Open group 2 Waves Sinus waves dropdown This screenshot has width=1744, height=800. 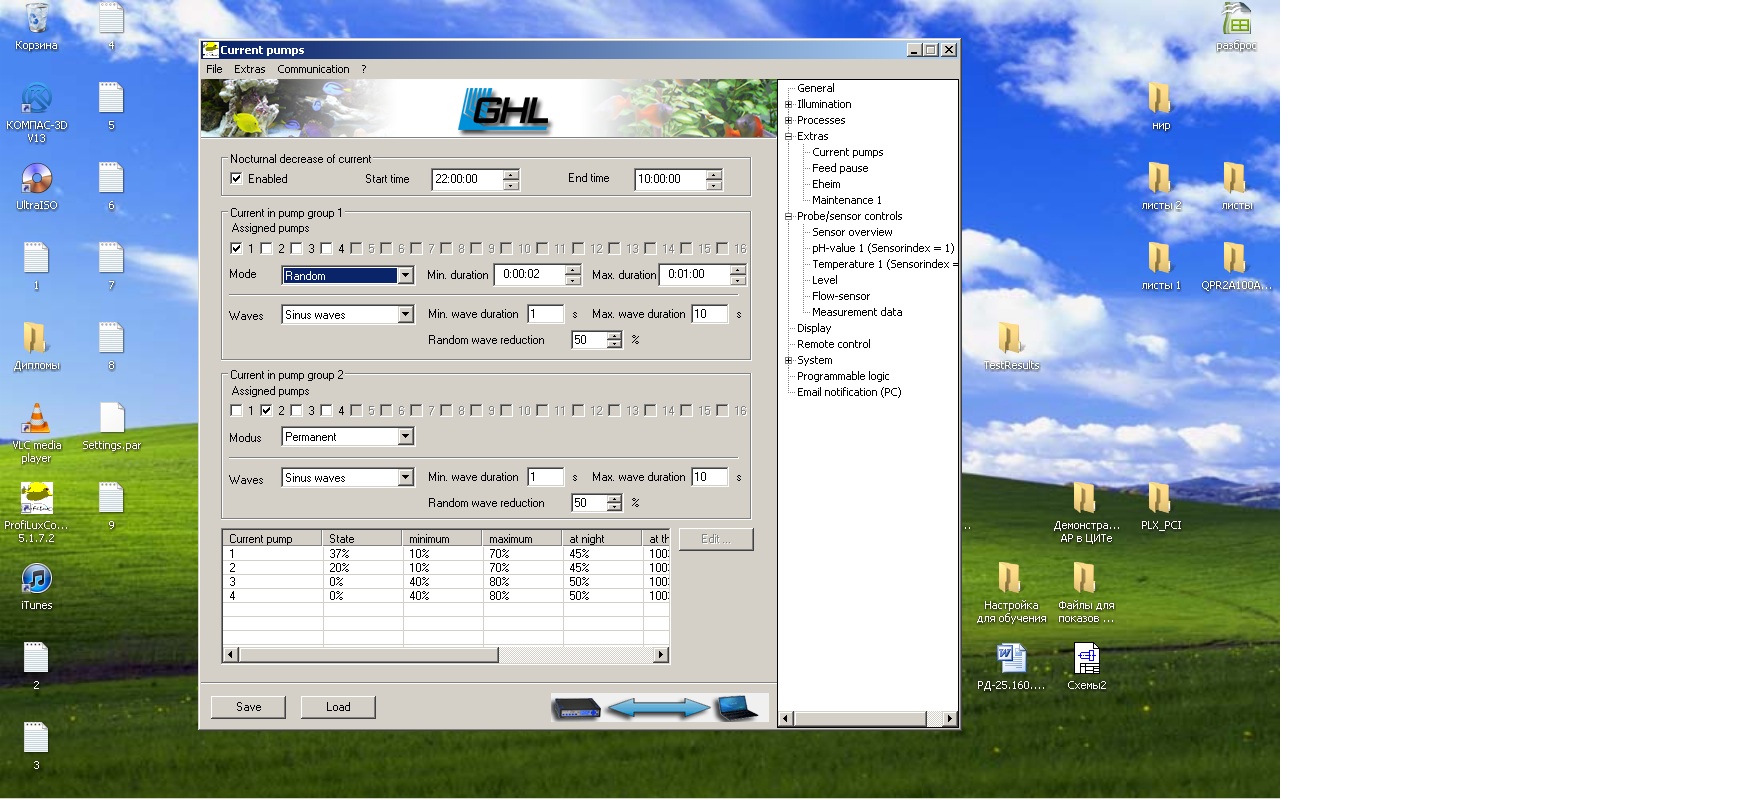[x=348, y=477]
